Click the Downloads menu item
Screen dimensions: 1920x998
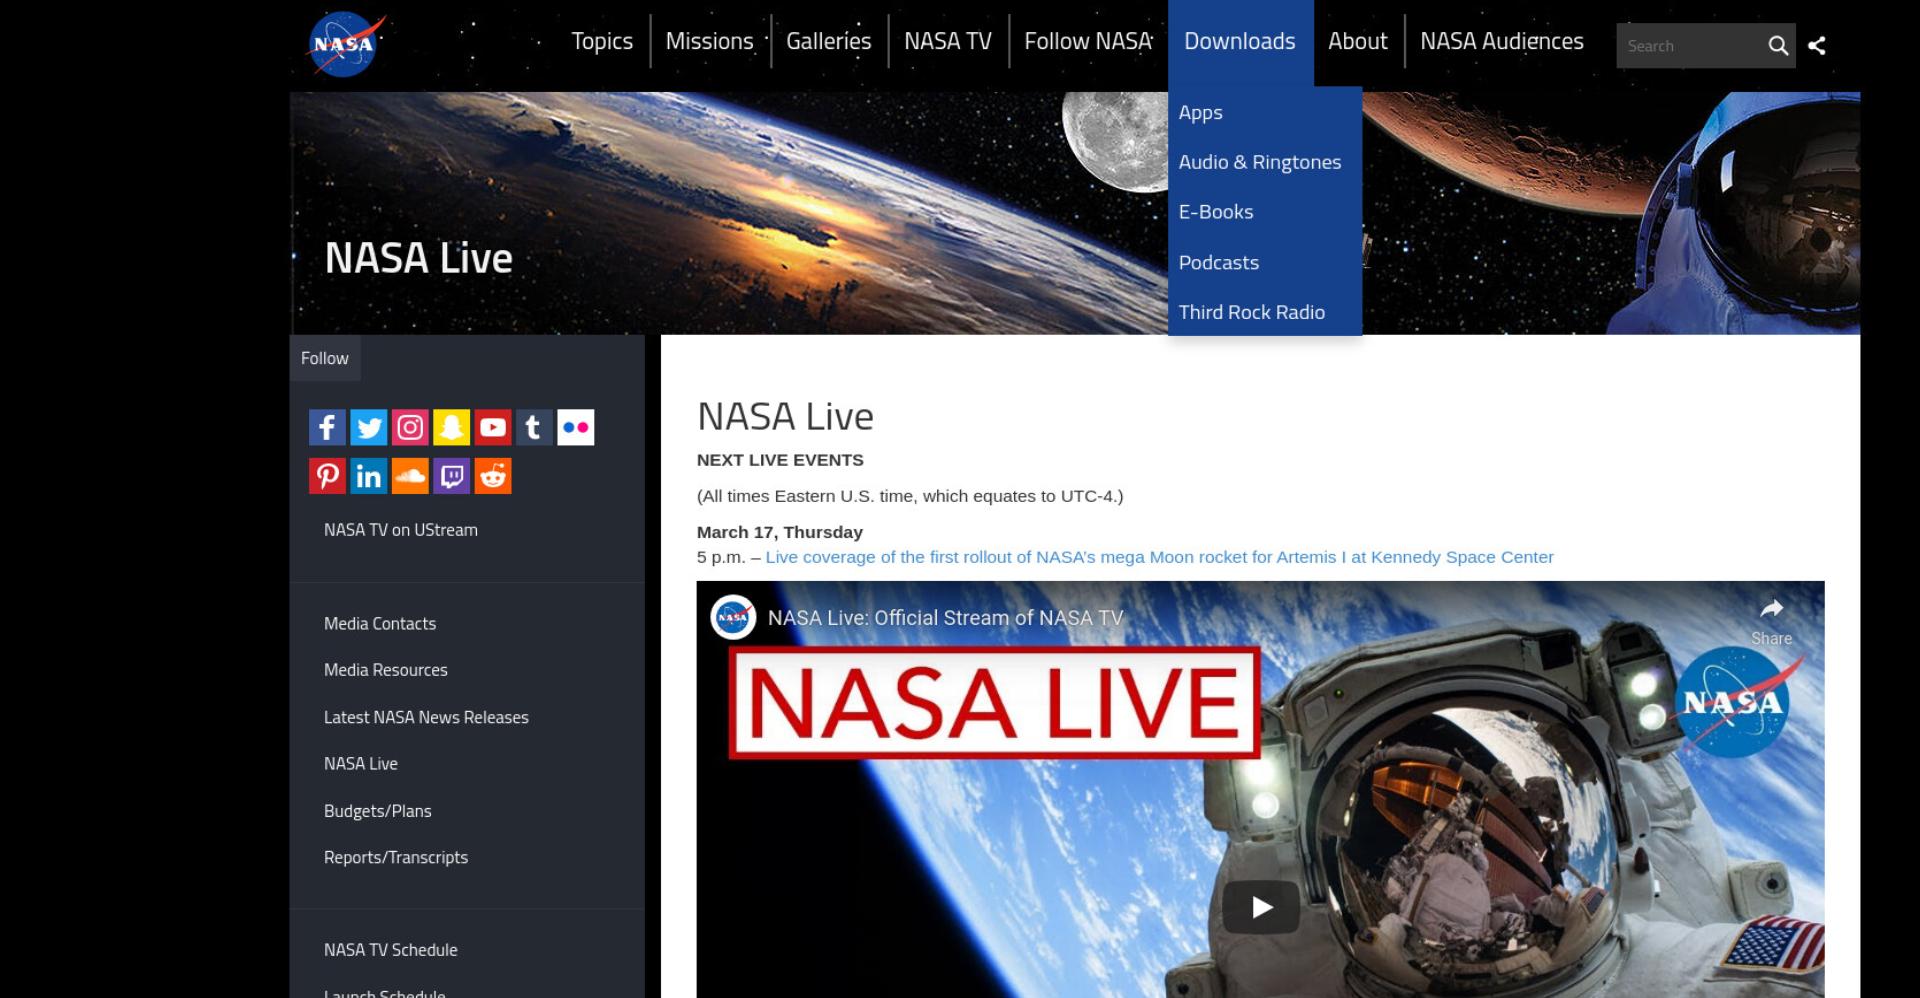click(x=1240, y=41)
